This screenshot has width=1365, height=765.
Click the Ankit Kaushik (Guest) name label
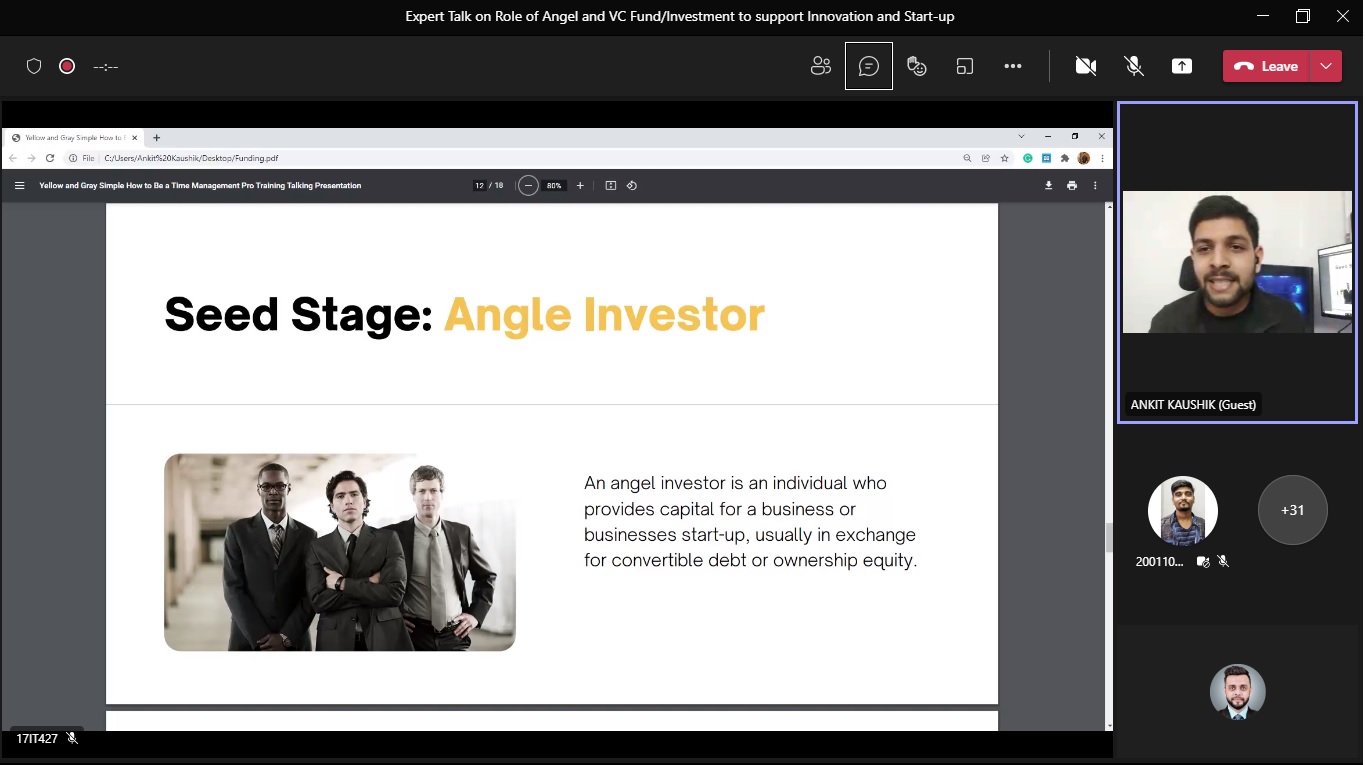point(1193,405)
